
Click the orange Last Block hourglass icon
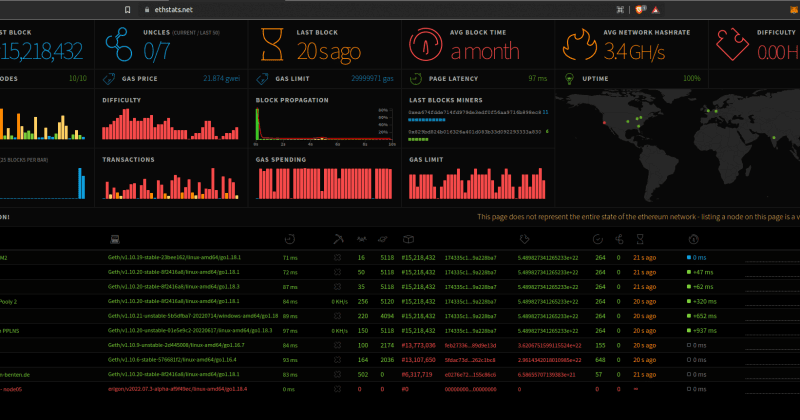tap(272, 44)
